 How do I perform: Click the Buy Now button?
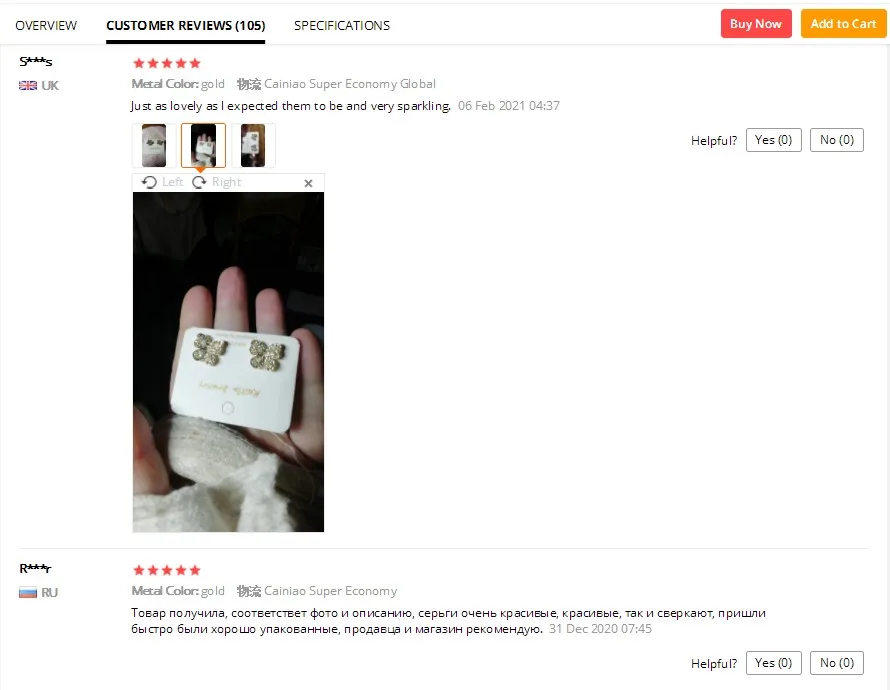756,24
